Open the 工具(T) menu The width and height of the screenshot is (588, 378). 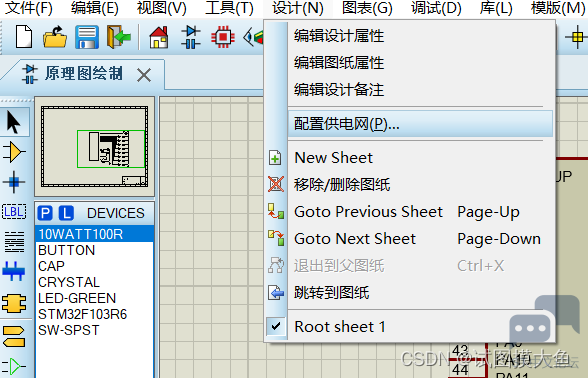click(x=229, y=8)
